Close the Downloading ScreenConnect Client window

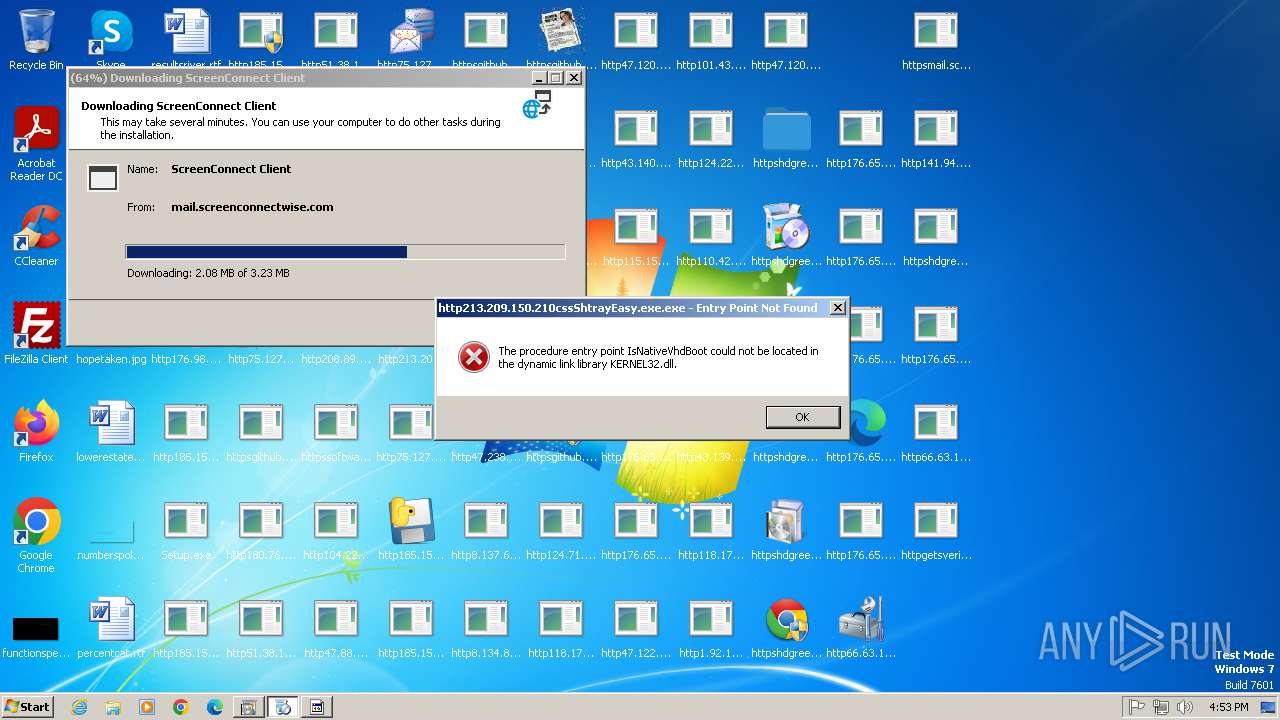(x=574, y=78)
